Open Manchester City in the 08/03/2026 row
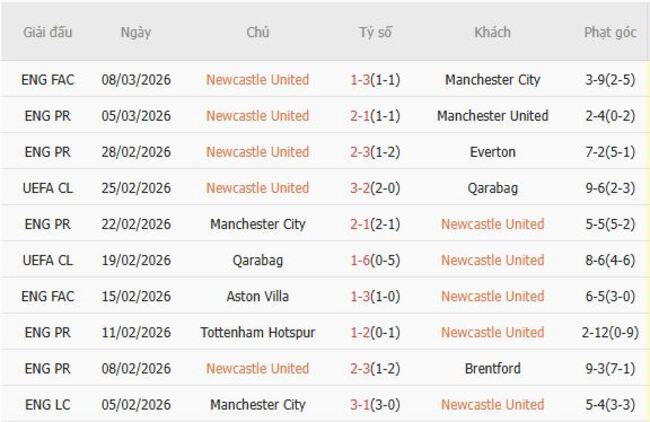Screen dimensions: 650x422 click(x=492, y=80)
